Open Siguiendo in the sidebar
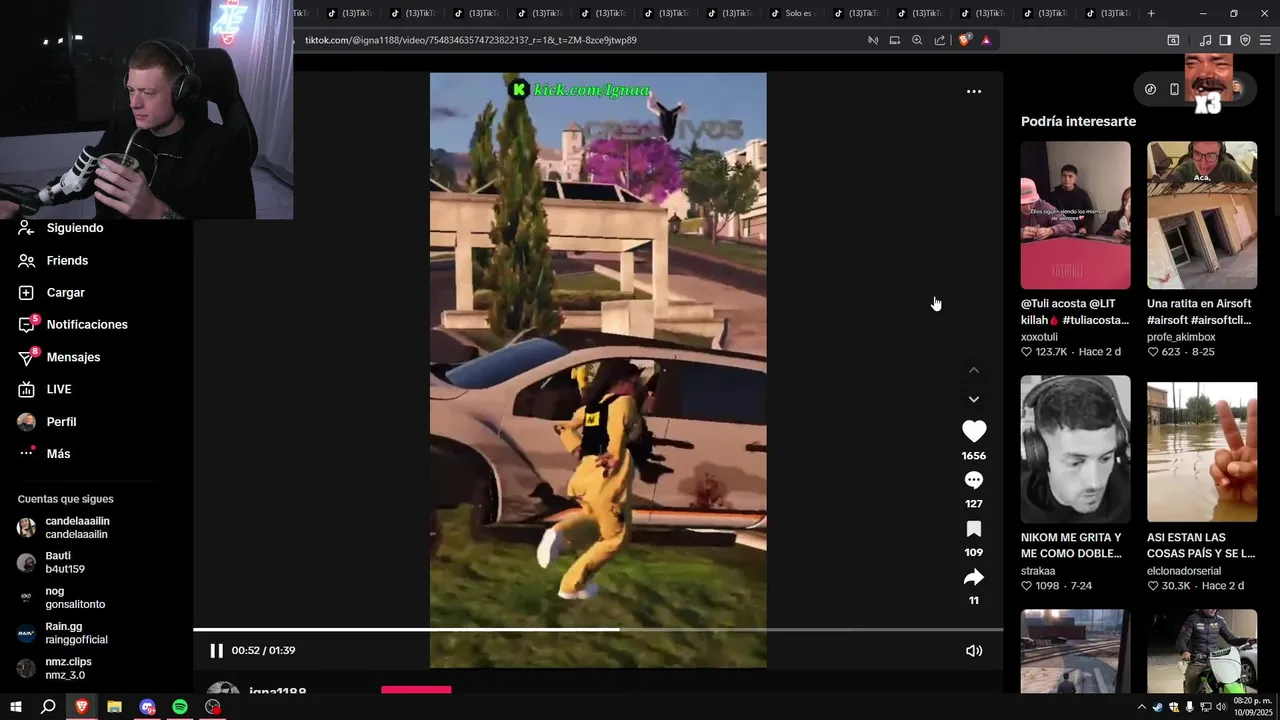 click(x=75, y=228)
